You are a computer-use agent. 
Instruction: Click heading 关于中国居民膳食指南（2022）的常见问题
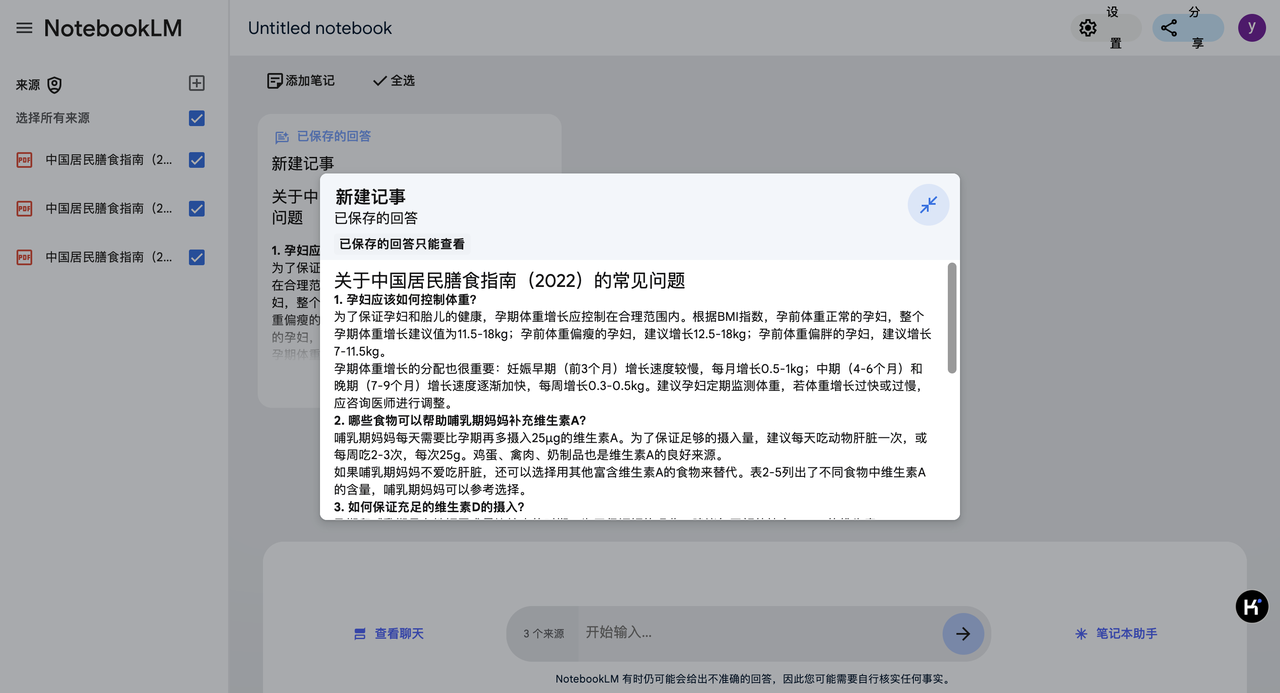(509, 281)
